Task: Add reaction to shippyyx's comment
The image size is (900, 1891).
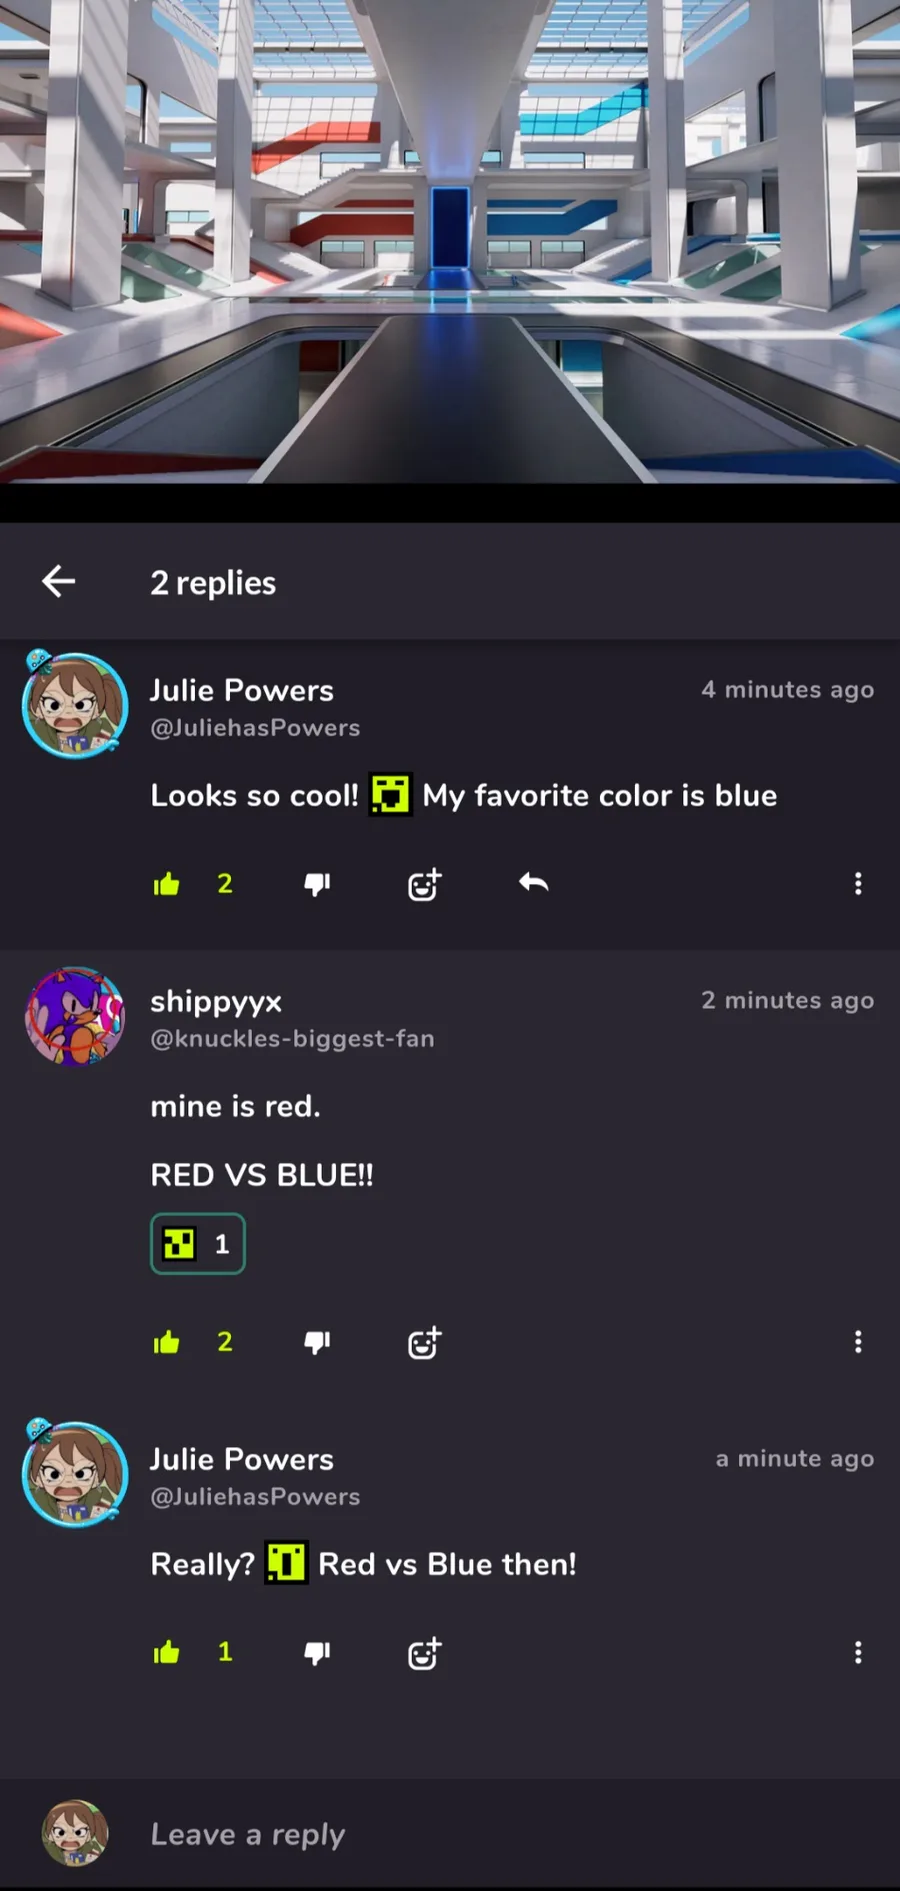Action: [x=425, y=1342]
